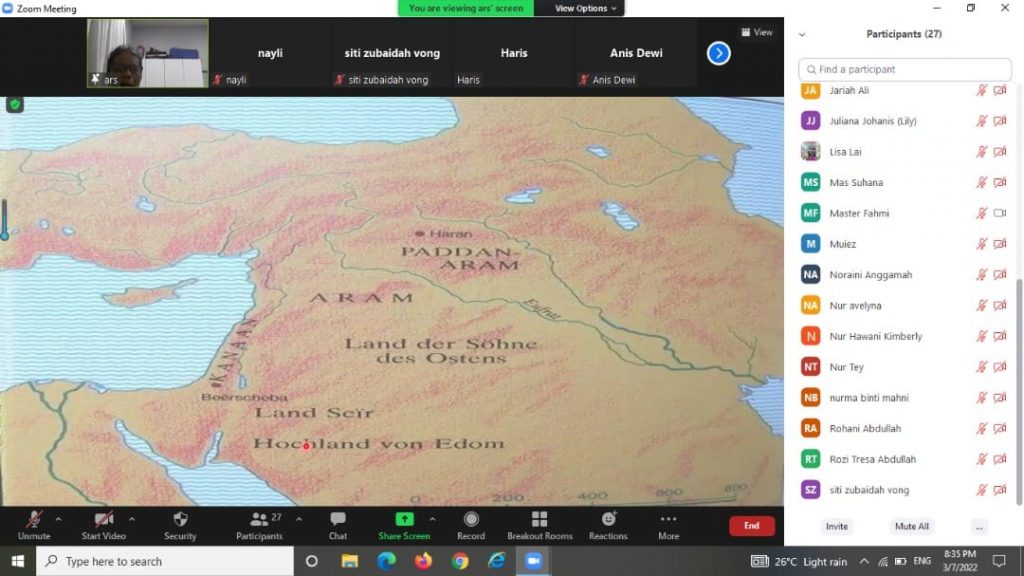The height and width of the screenshot is (576, 1024).
Task: Open the Security shield icon
Action: tap(180, 520)
